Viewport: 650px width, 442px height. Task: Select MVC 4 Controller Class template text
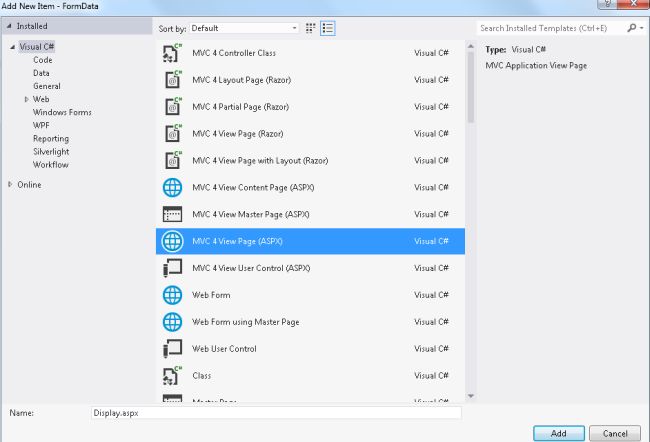[234, 53]
